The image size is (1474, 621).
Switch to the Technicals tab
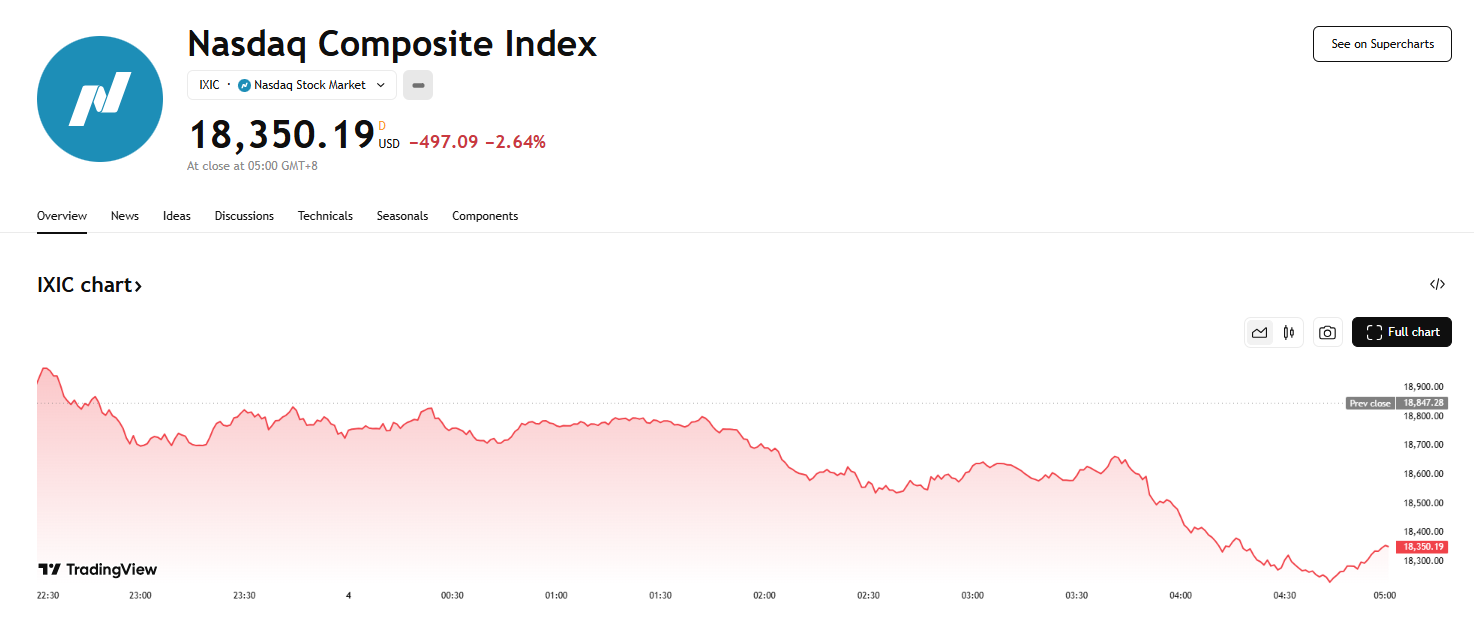pos(325,216)
